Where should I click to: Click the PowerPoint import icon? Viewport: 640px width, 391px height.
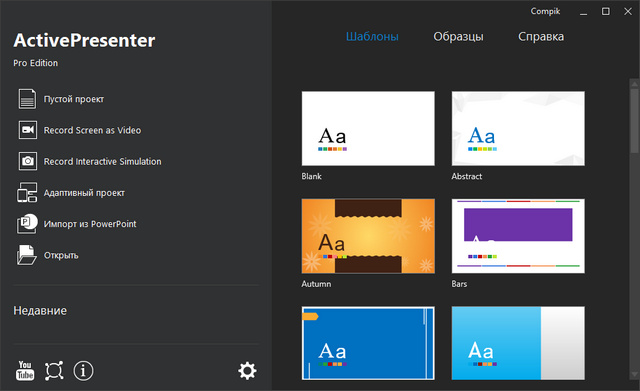(x=27, y=224)
